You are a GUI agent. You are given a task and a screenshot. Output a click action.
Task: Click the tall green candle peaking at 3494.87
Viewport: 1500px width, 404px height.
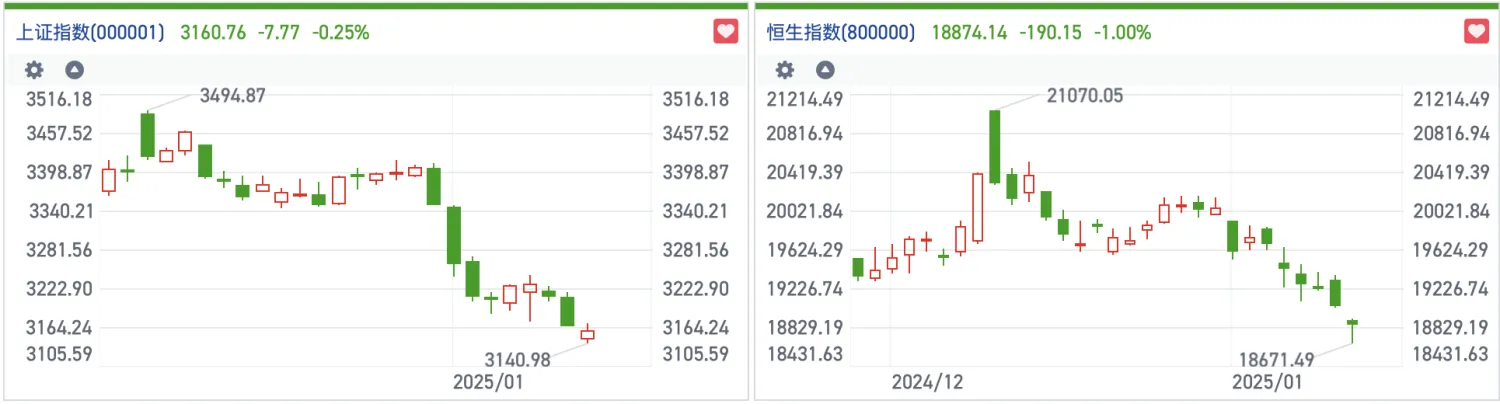(x=148, y=135)
